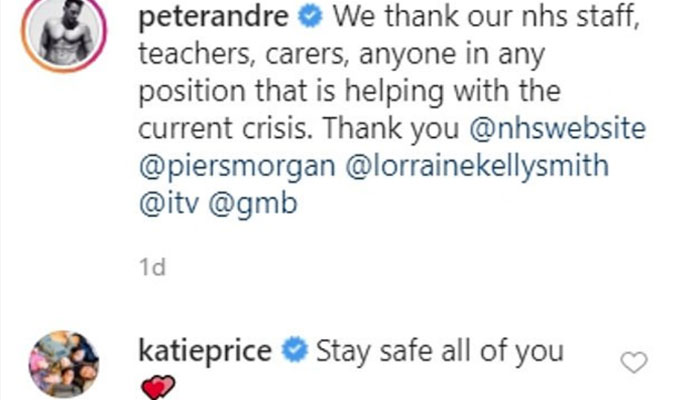Viewport: 700px width, 400px height.
Task: Click the verified badge beside katieprice
Action: 294,351
